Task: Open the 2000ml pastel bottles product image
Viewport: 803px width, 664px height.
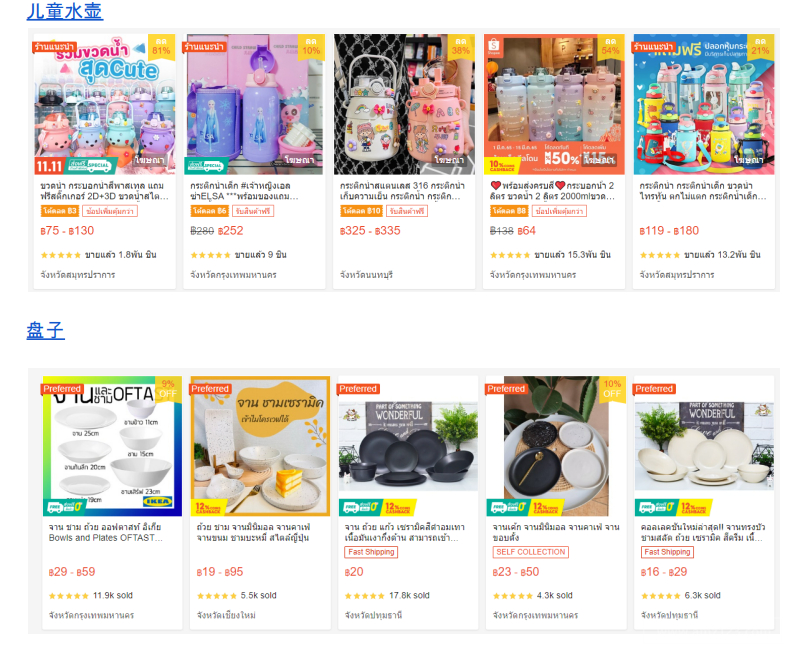Action: [x=554, y=104]
